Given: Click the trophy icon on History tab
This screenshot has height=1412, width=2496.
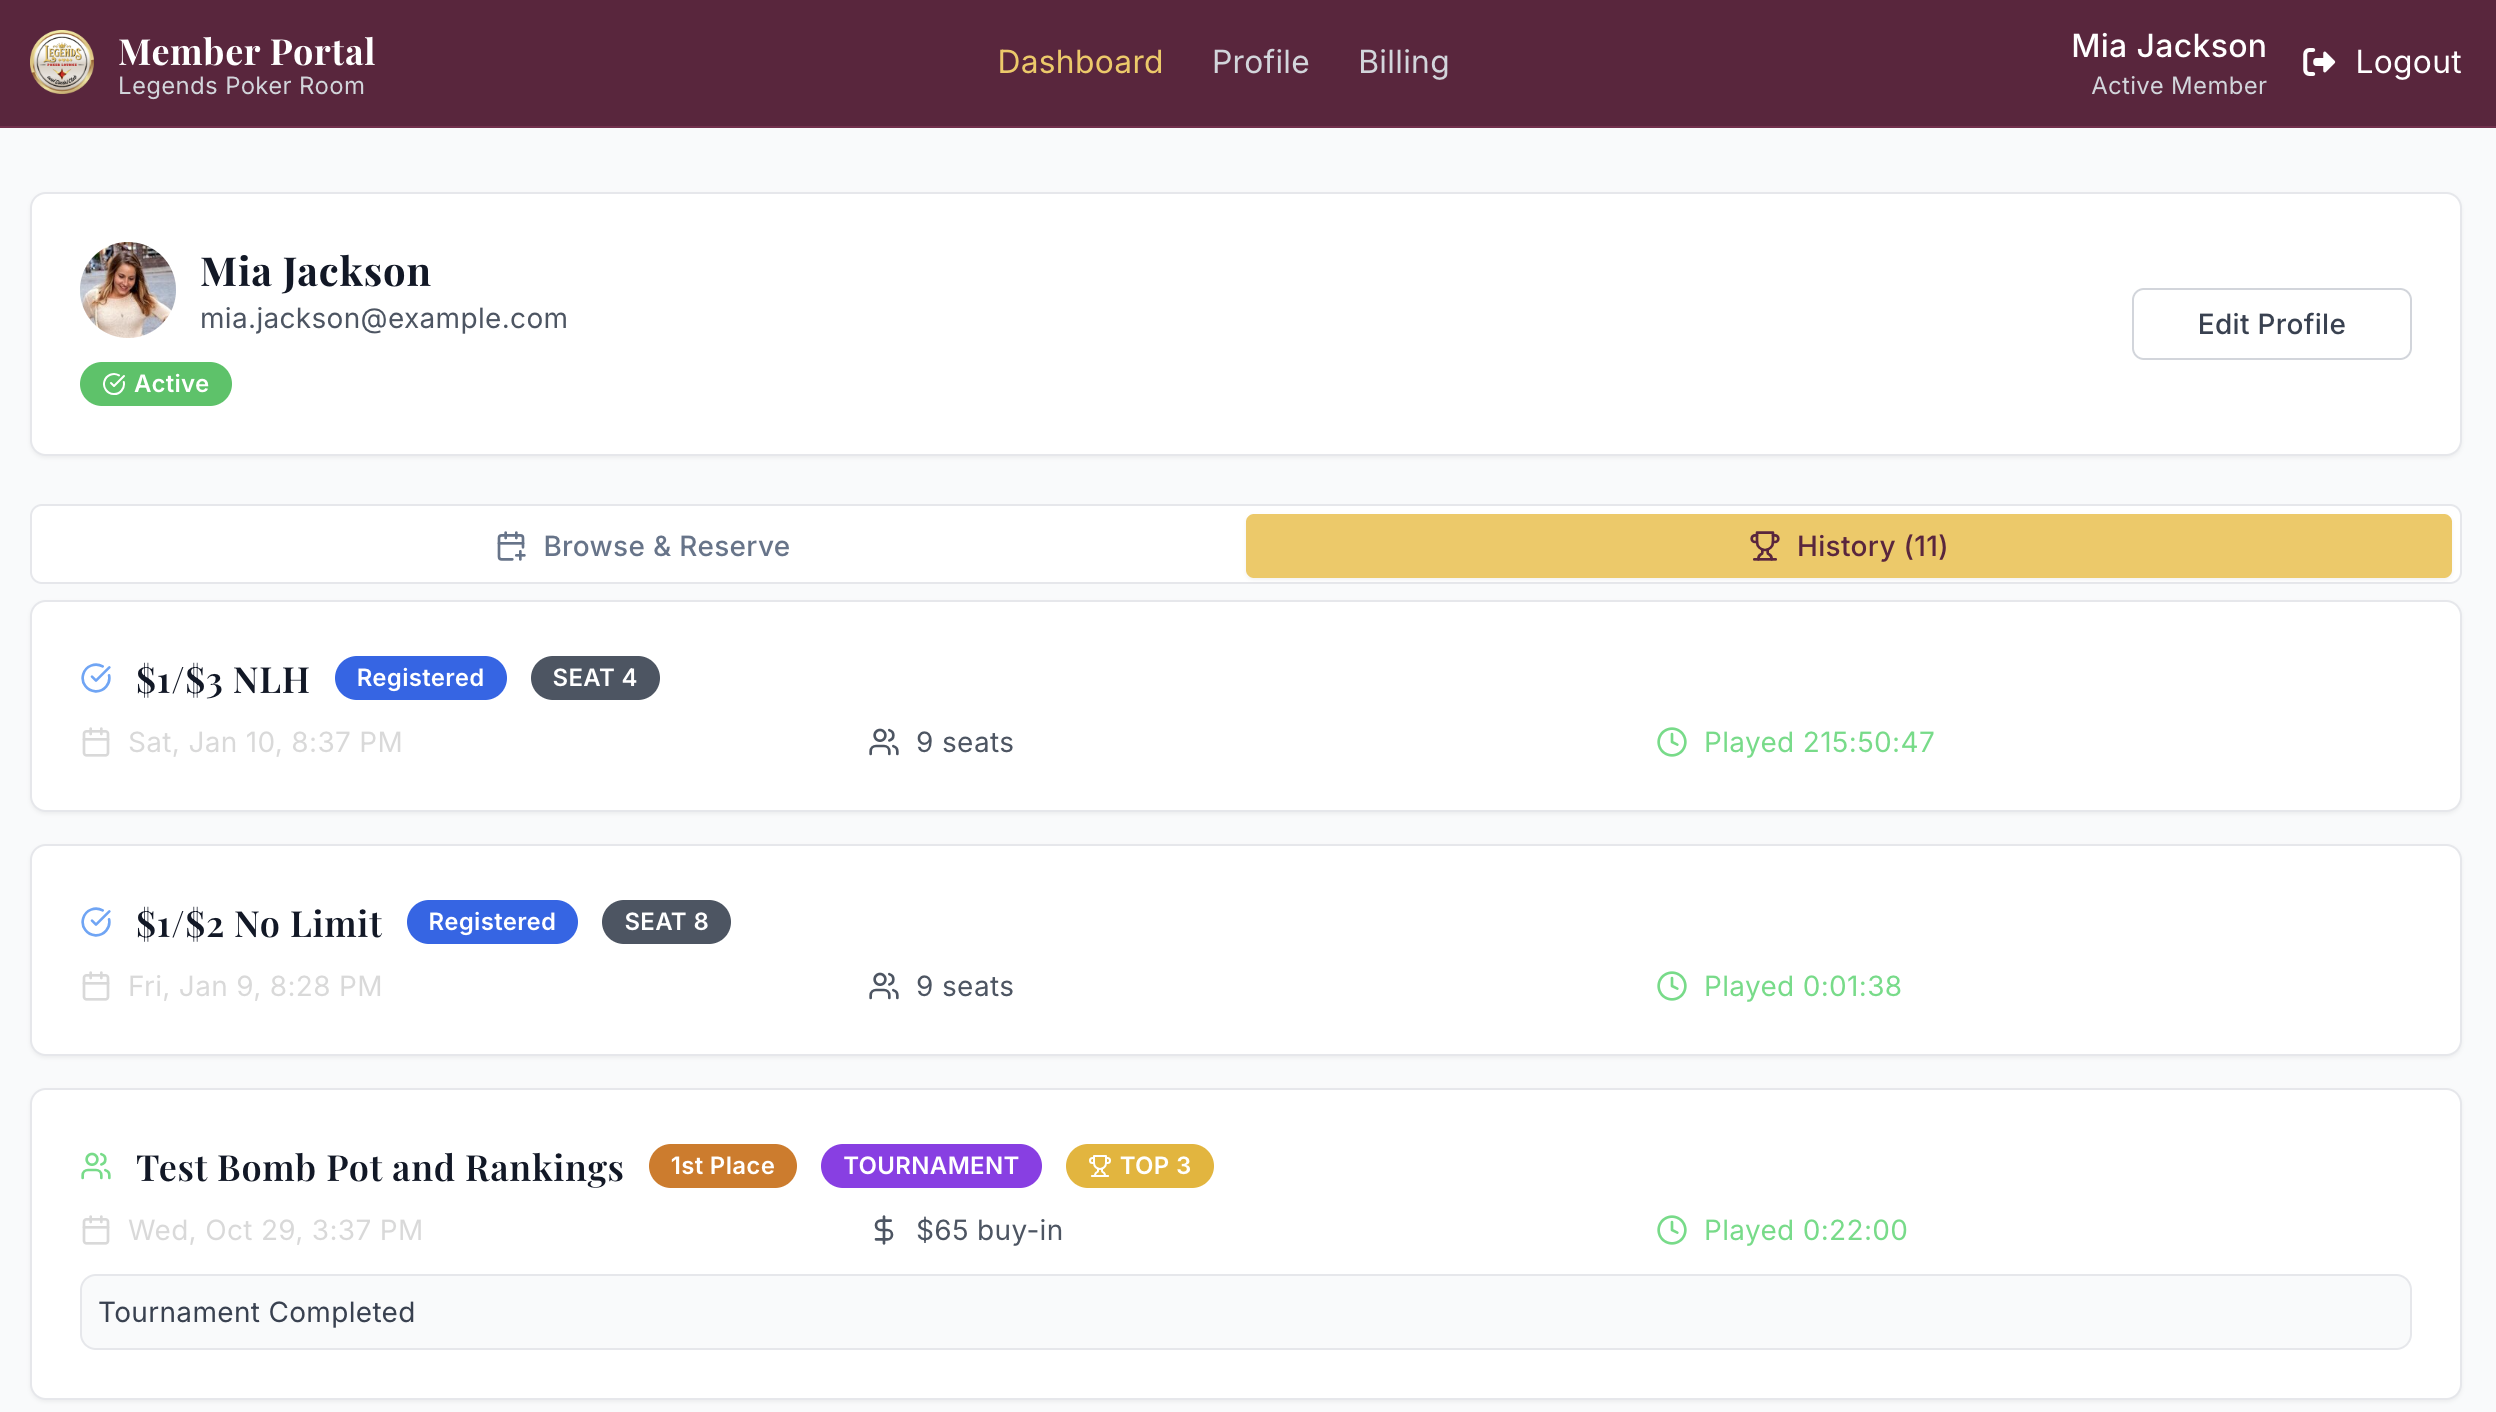Looking at the screenshot, I should pos(1764,546).
